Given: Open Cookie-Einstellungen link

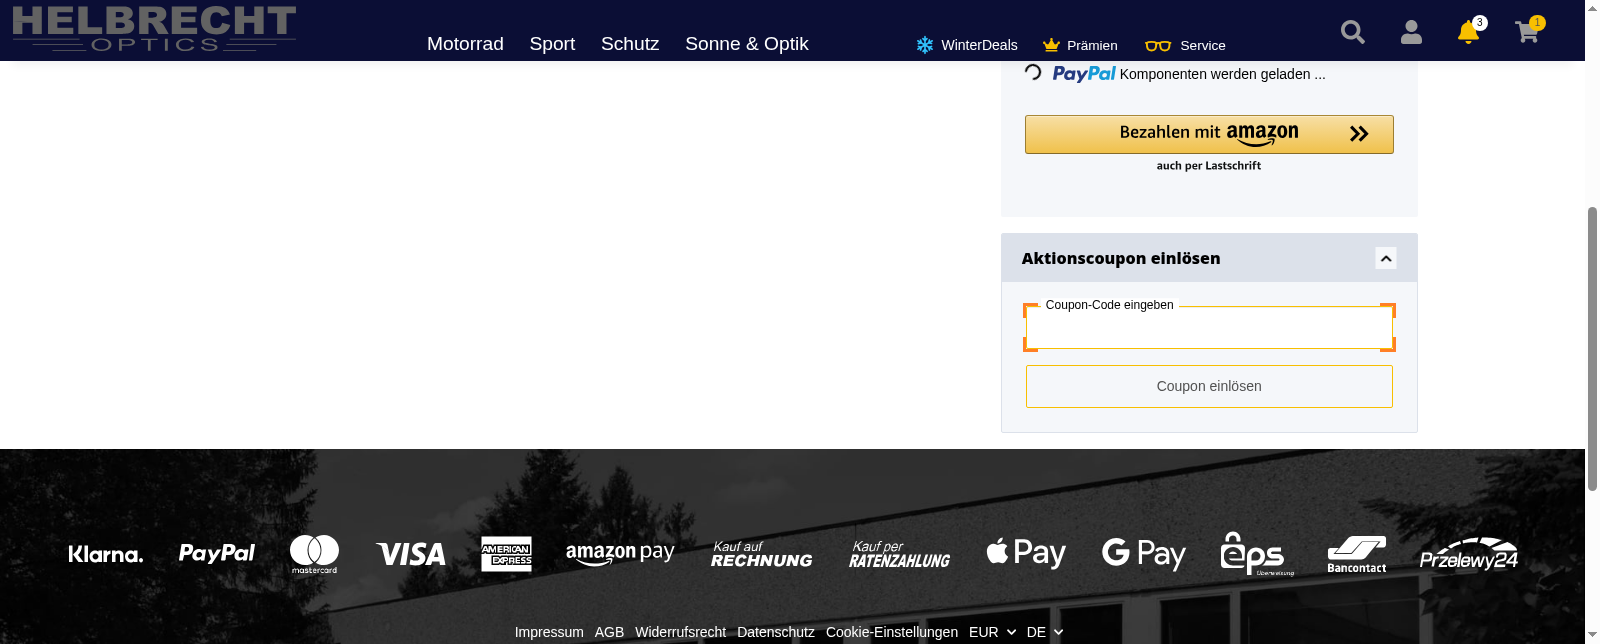Looking at the screenshot, I should tap(892, 632).
